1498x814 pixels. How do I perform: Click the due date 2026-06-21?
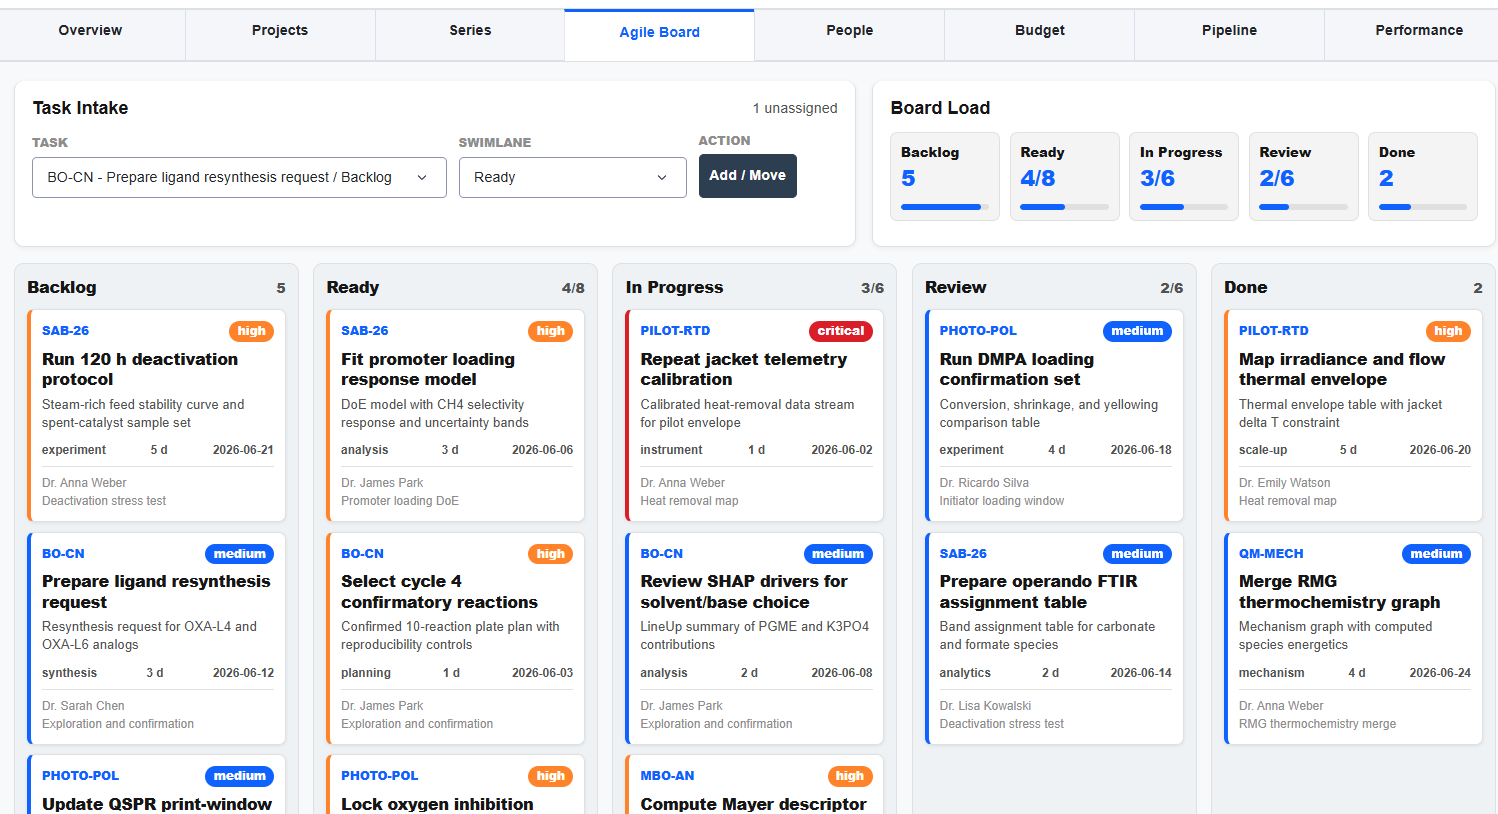(x=243, y=450)
